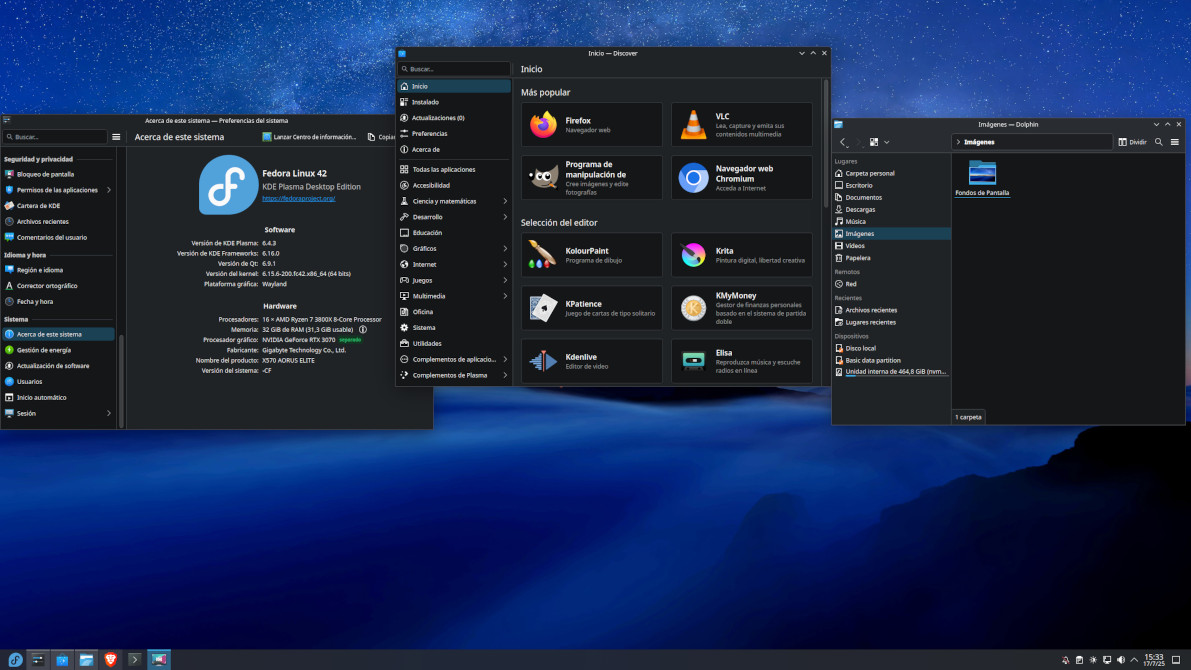Select Oficina category in Discover
This screenshot has width=1191, height=670.
pos(454,312)
